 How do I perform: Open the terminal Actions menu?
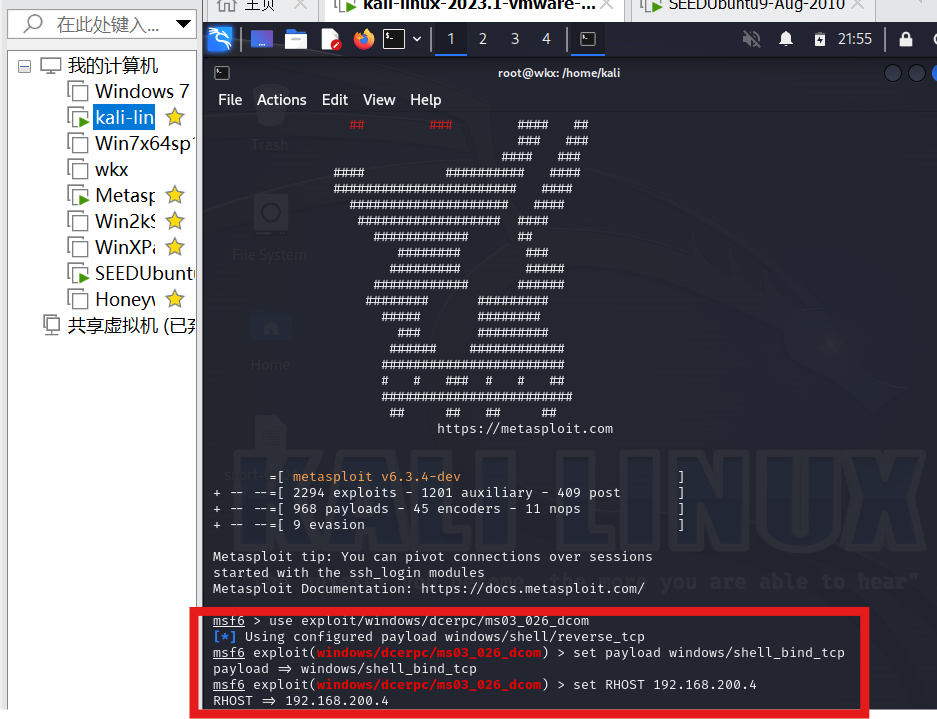[281, 100]
